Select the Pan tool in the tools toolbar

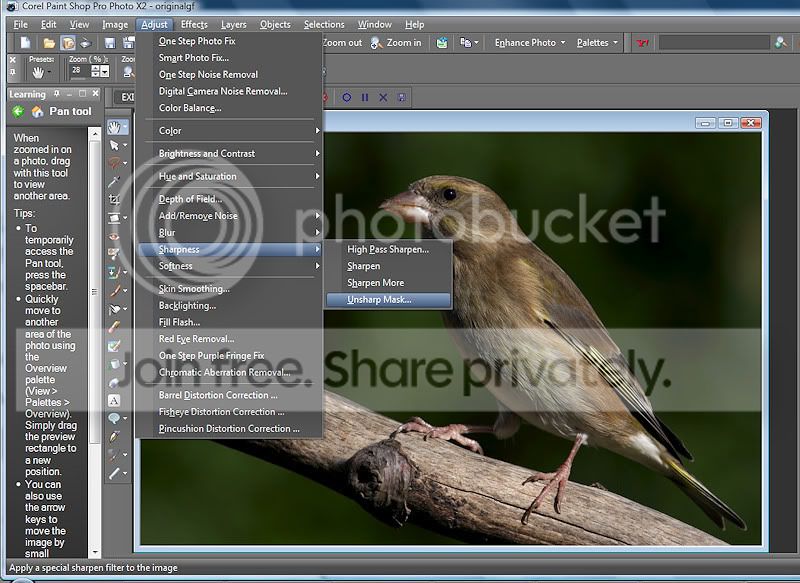pyautogui.click(x=115, y=127)
